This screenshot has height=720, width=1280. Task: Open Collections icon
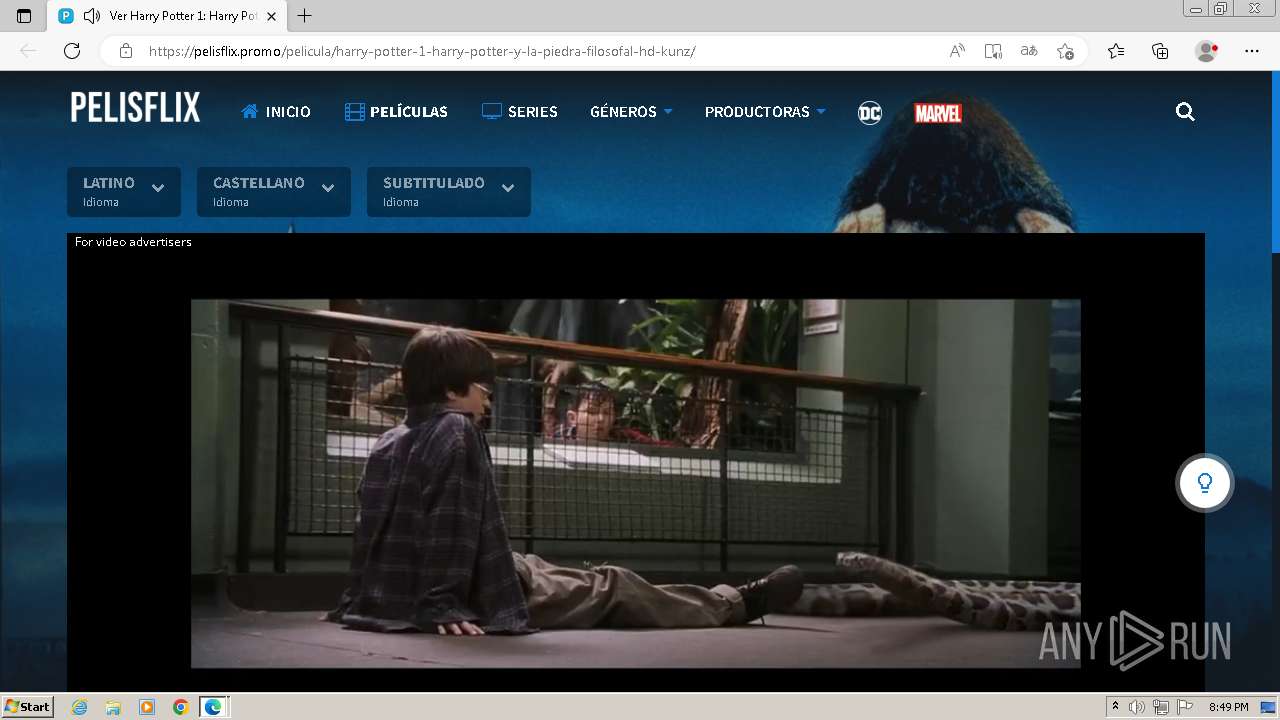click(x=1160, y=51)
